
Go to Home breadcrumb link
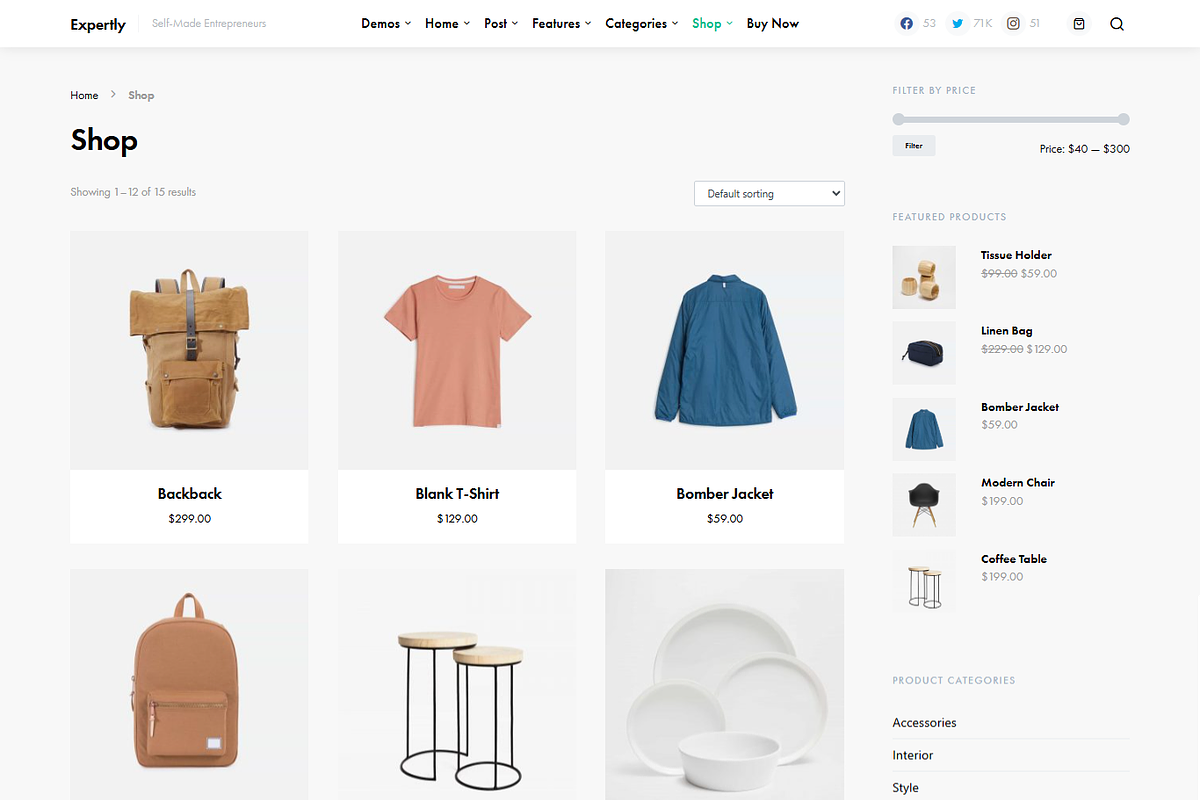[84, 95]
